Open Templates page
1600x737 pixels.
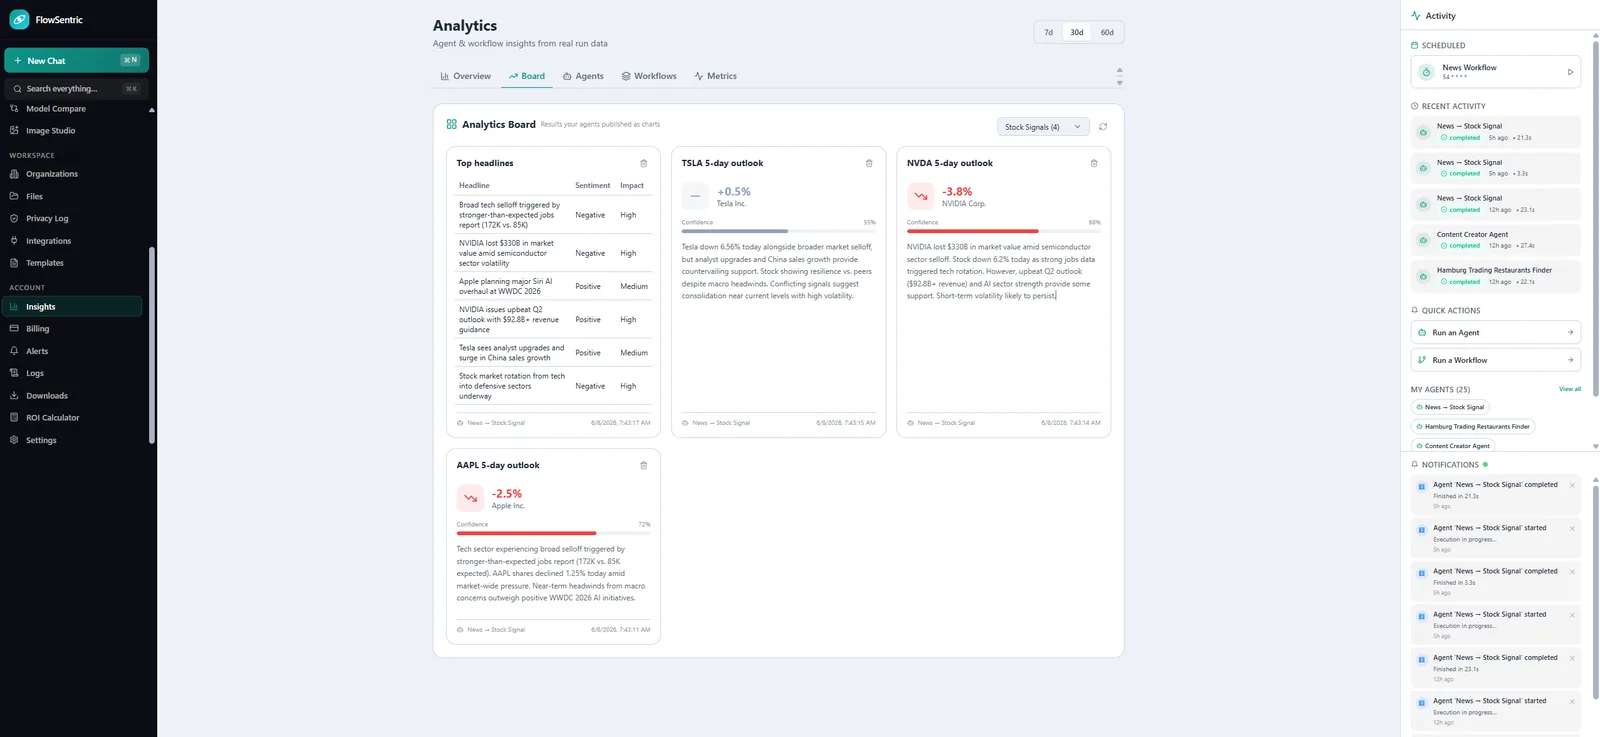tap(44, 263)
